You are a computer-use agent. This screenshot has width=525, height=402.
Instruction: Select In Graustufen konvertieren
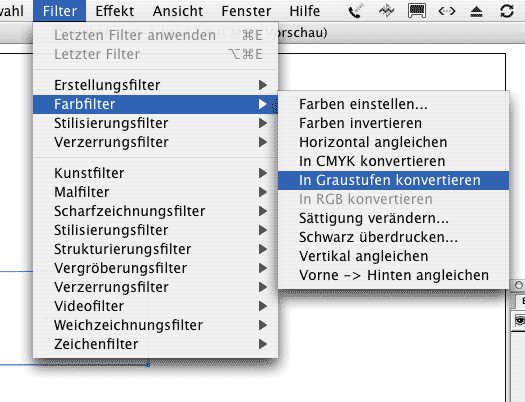tap(393, 180)
